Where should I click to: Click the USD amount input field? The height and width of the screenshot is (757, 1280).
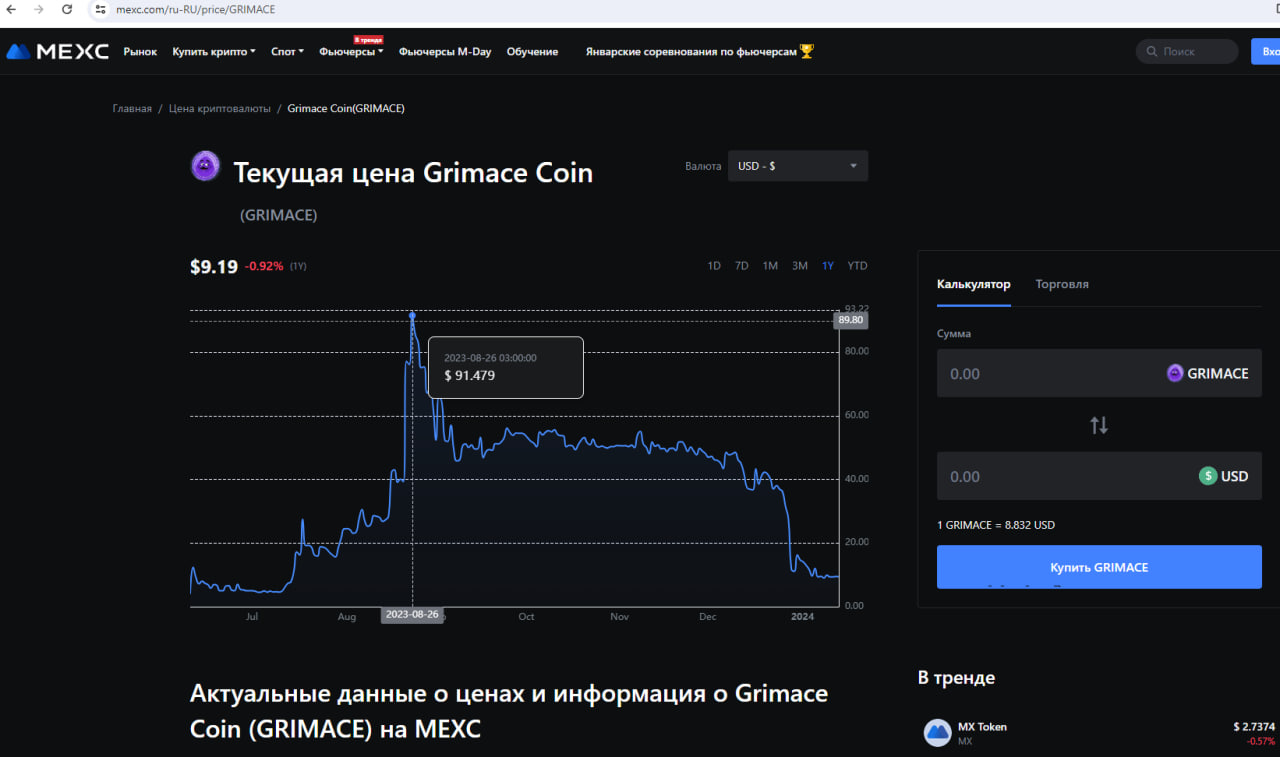pyautogui.click(x=1099, y=476)
